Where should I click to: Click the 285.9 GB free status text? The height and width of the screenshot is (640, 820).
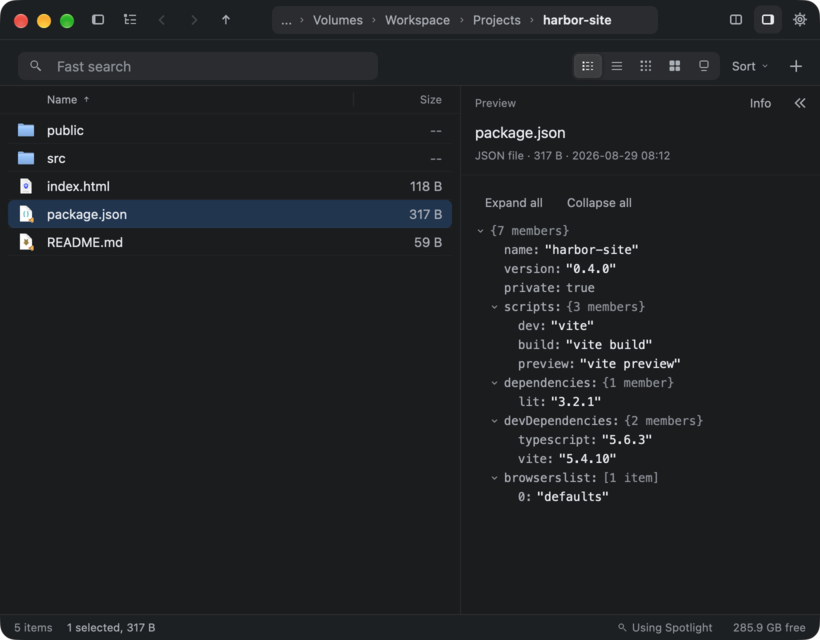[769, 627]
